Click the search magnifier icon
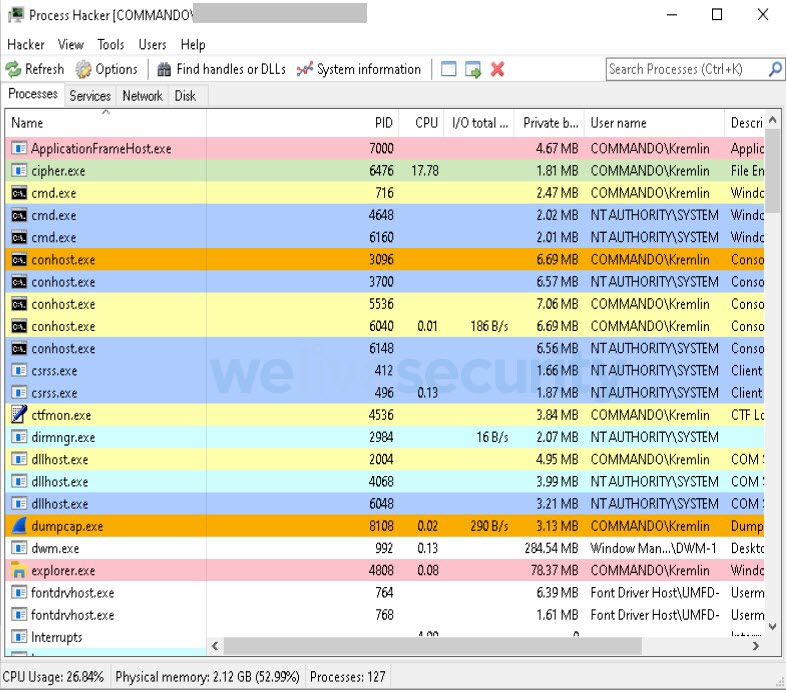This screenshot has width=786, height=691. [775, 69]
